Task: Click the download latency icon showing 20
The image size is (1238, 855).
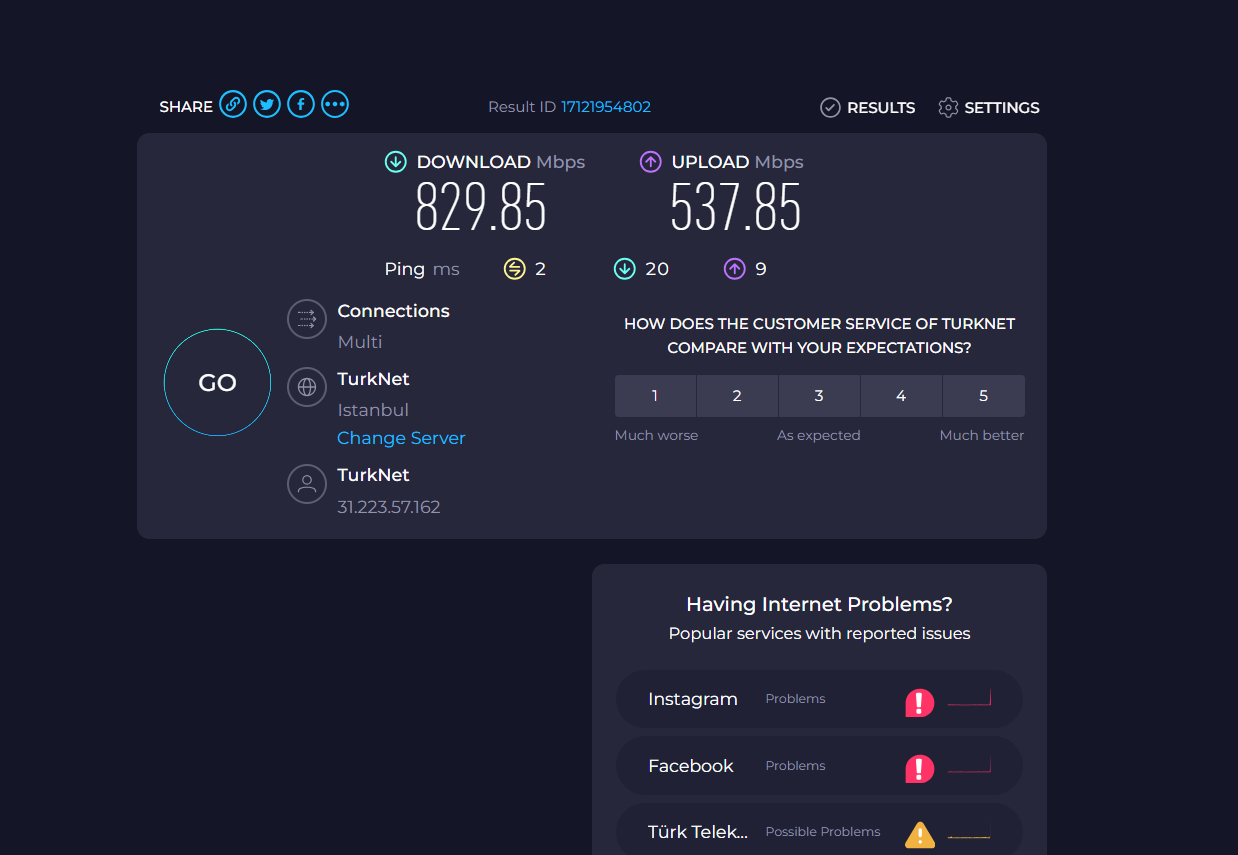Action: pos(625,269)
